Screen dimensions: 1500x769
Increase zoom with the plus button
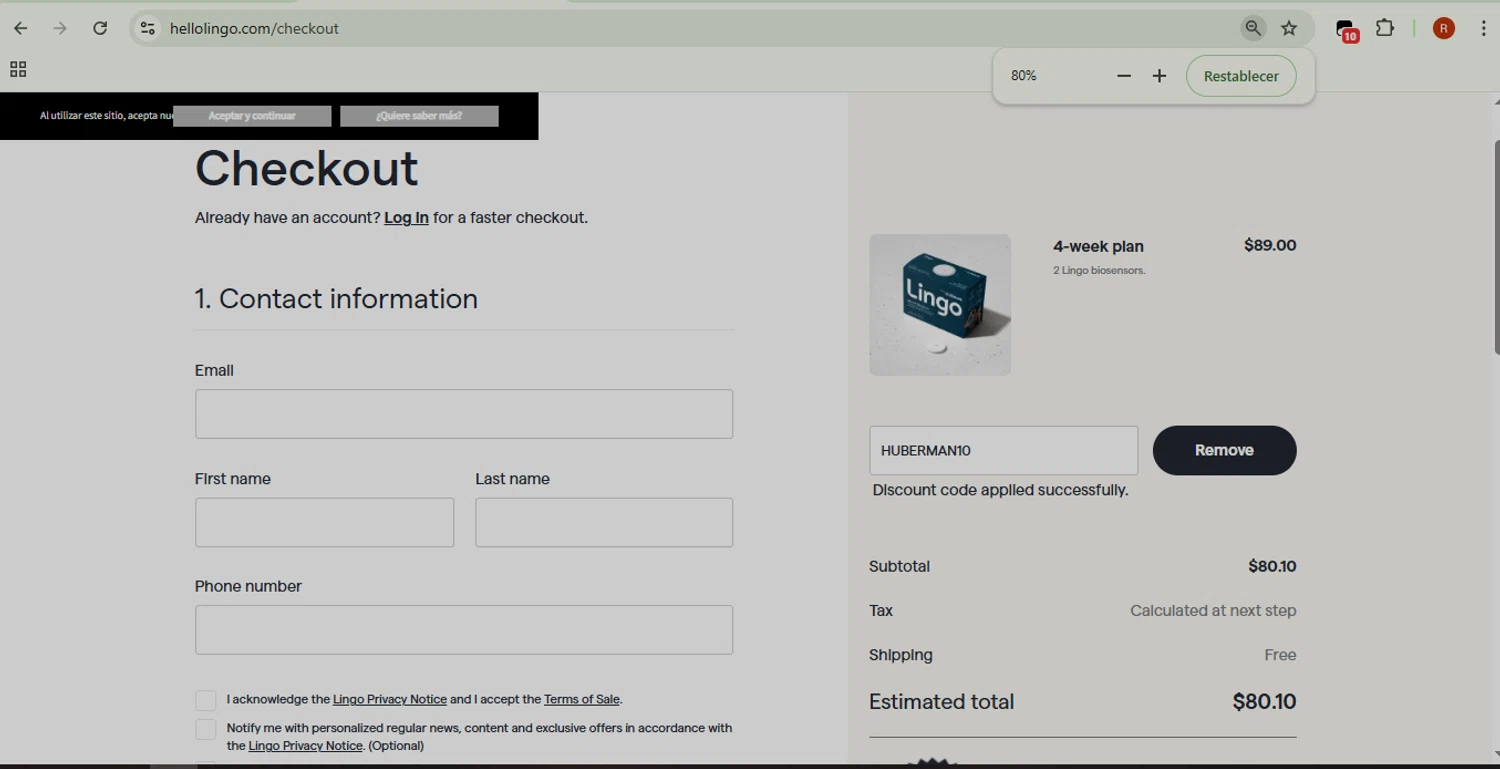(x=1159, y=76)
